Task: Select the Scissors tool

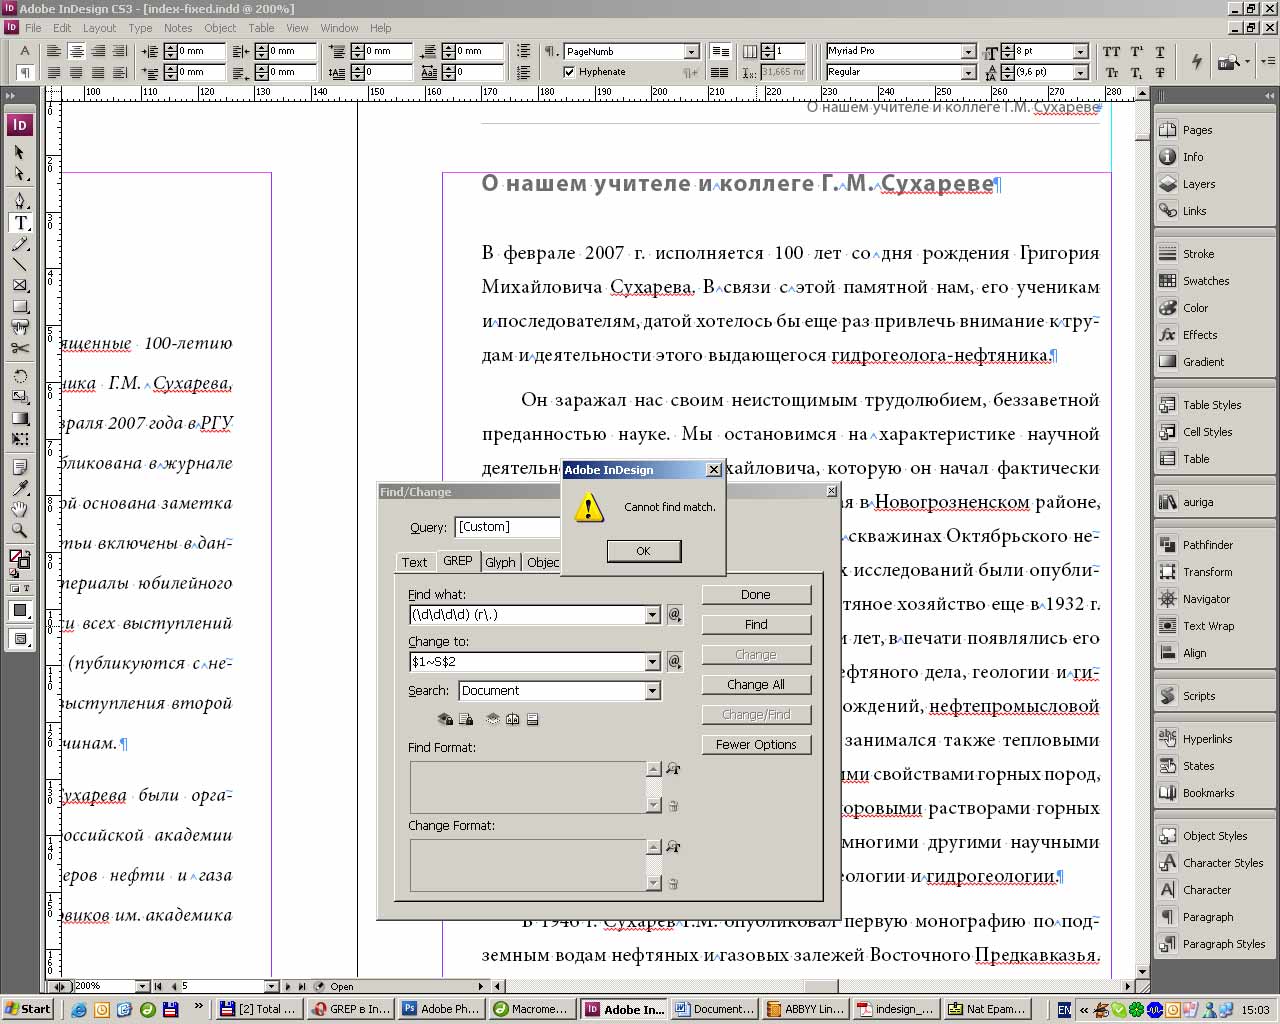Action: (20, 348)
